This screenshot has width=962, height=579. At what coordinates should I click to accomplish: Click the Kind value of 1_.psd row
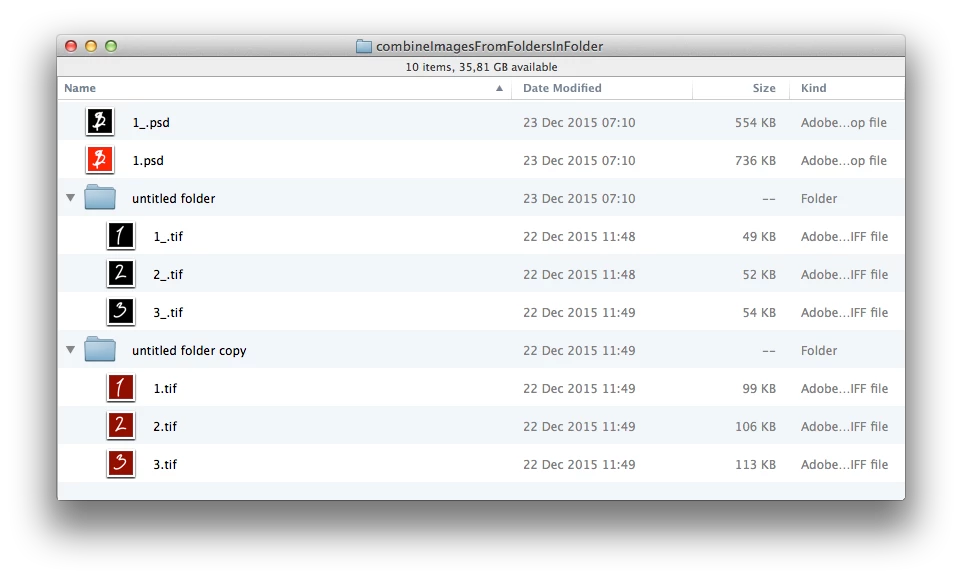pyautogui.click(x=844, y=122)
